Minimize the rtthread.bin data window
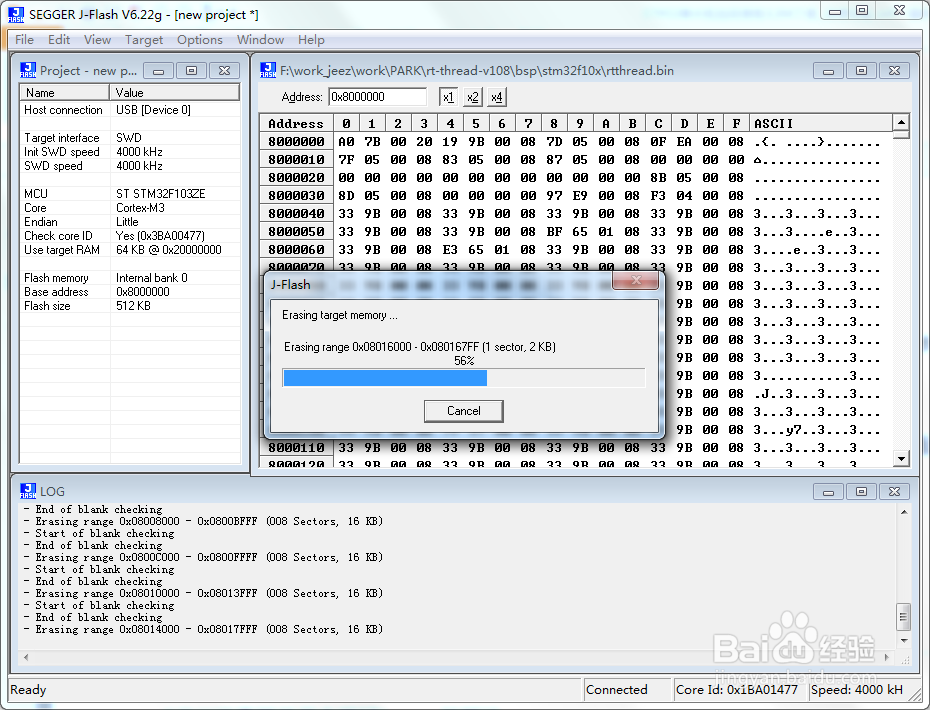 829,71
